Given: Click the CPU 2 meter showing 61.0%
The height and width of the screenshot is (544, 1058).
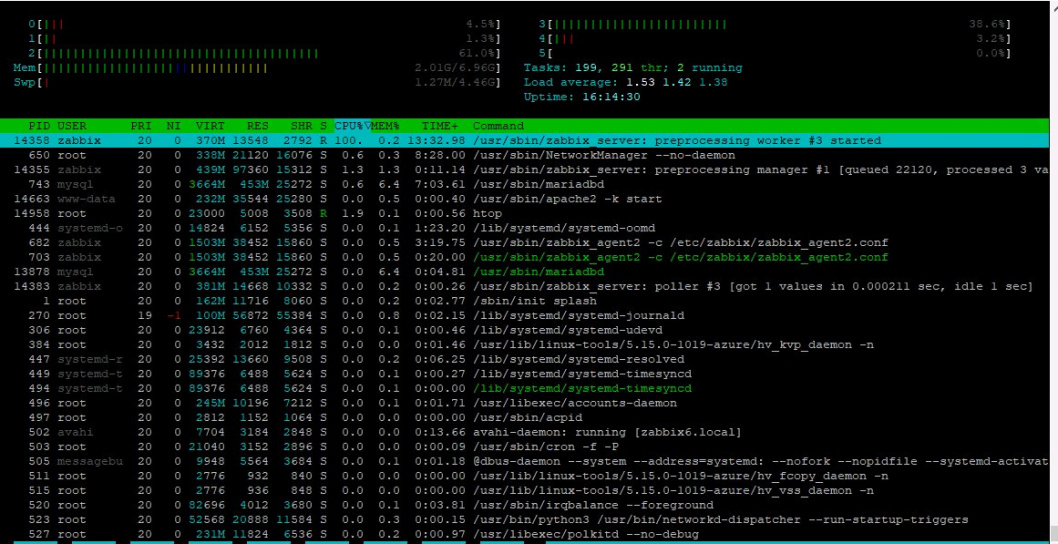Looking at the screenshot, I should 264,53.
